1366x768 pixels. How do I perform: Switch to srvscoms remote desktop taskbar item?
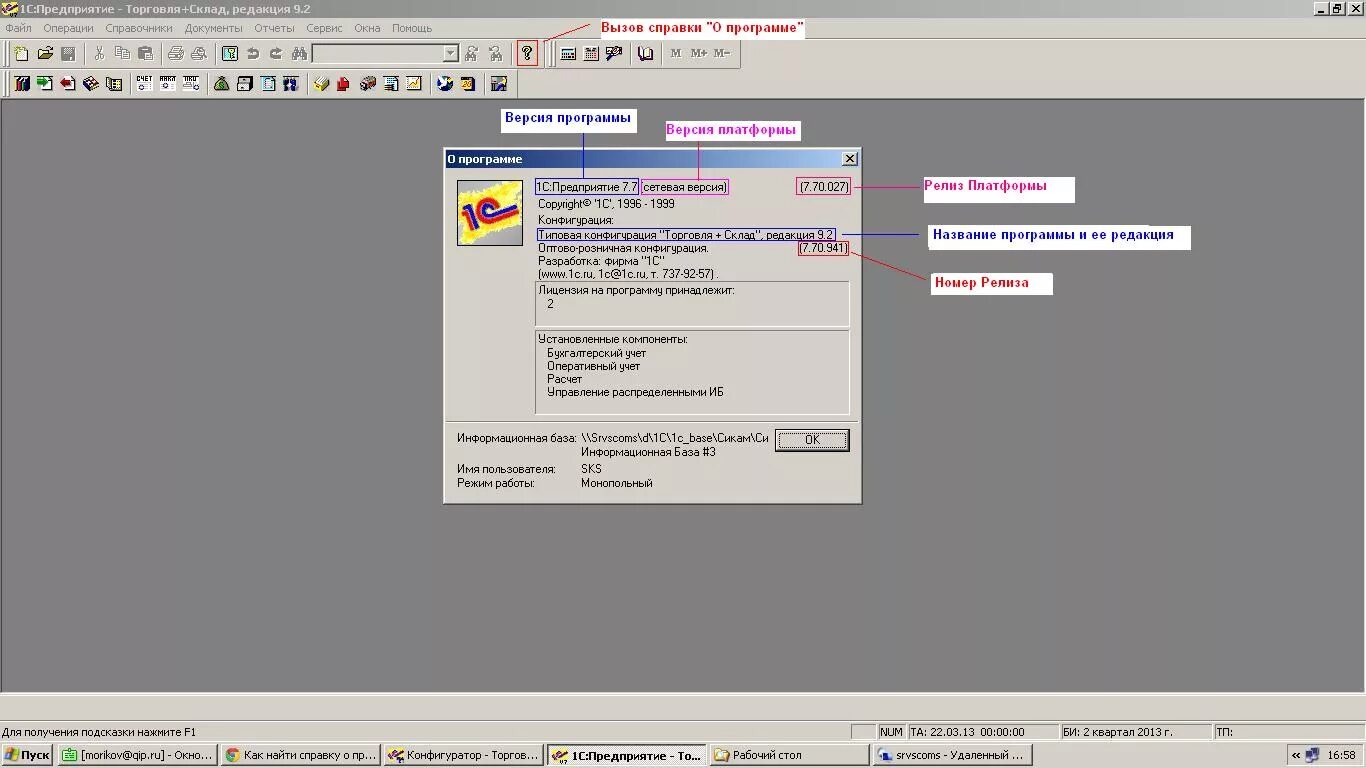[952, 756]
